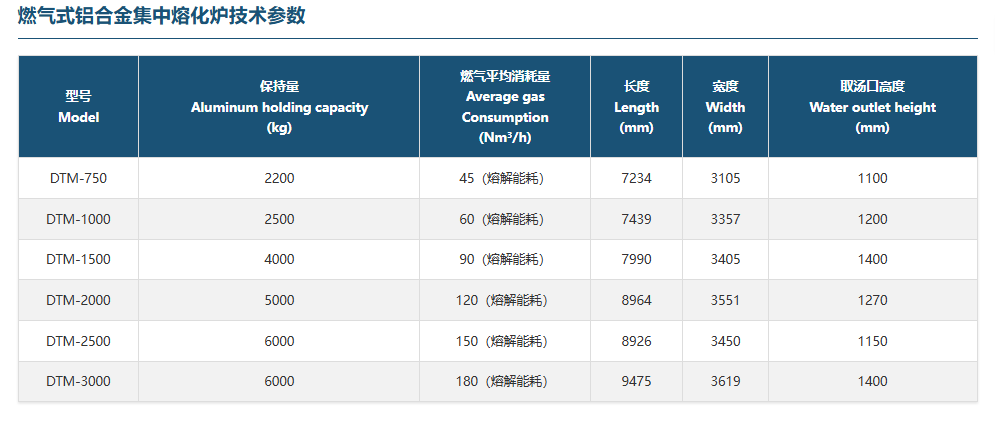Click the page title 燃气式铝合金集中熔化炉技术参数
Viewport: 995px width, 423px height.
(x=162, y=16)
